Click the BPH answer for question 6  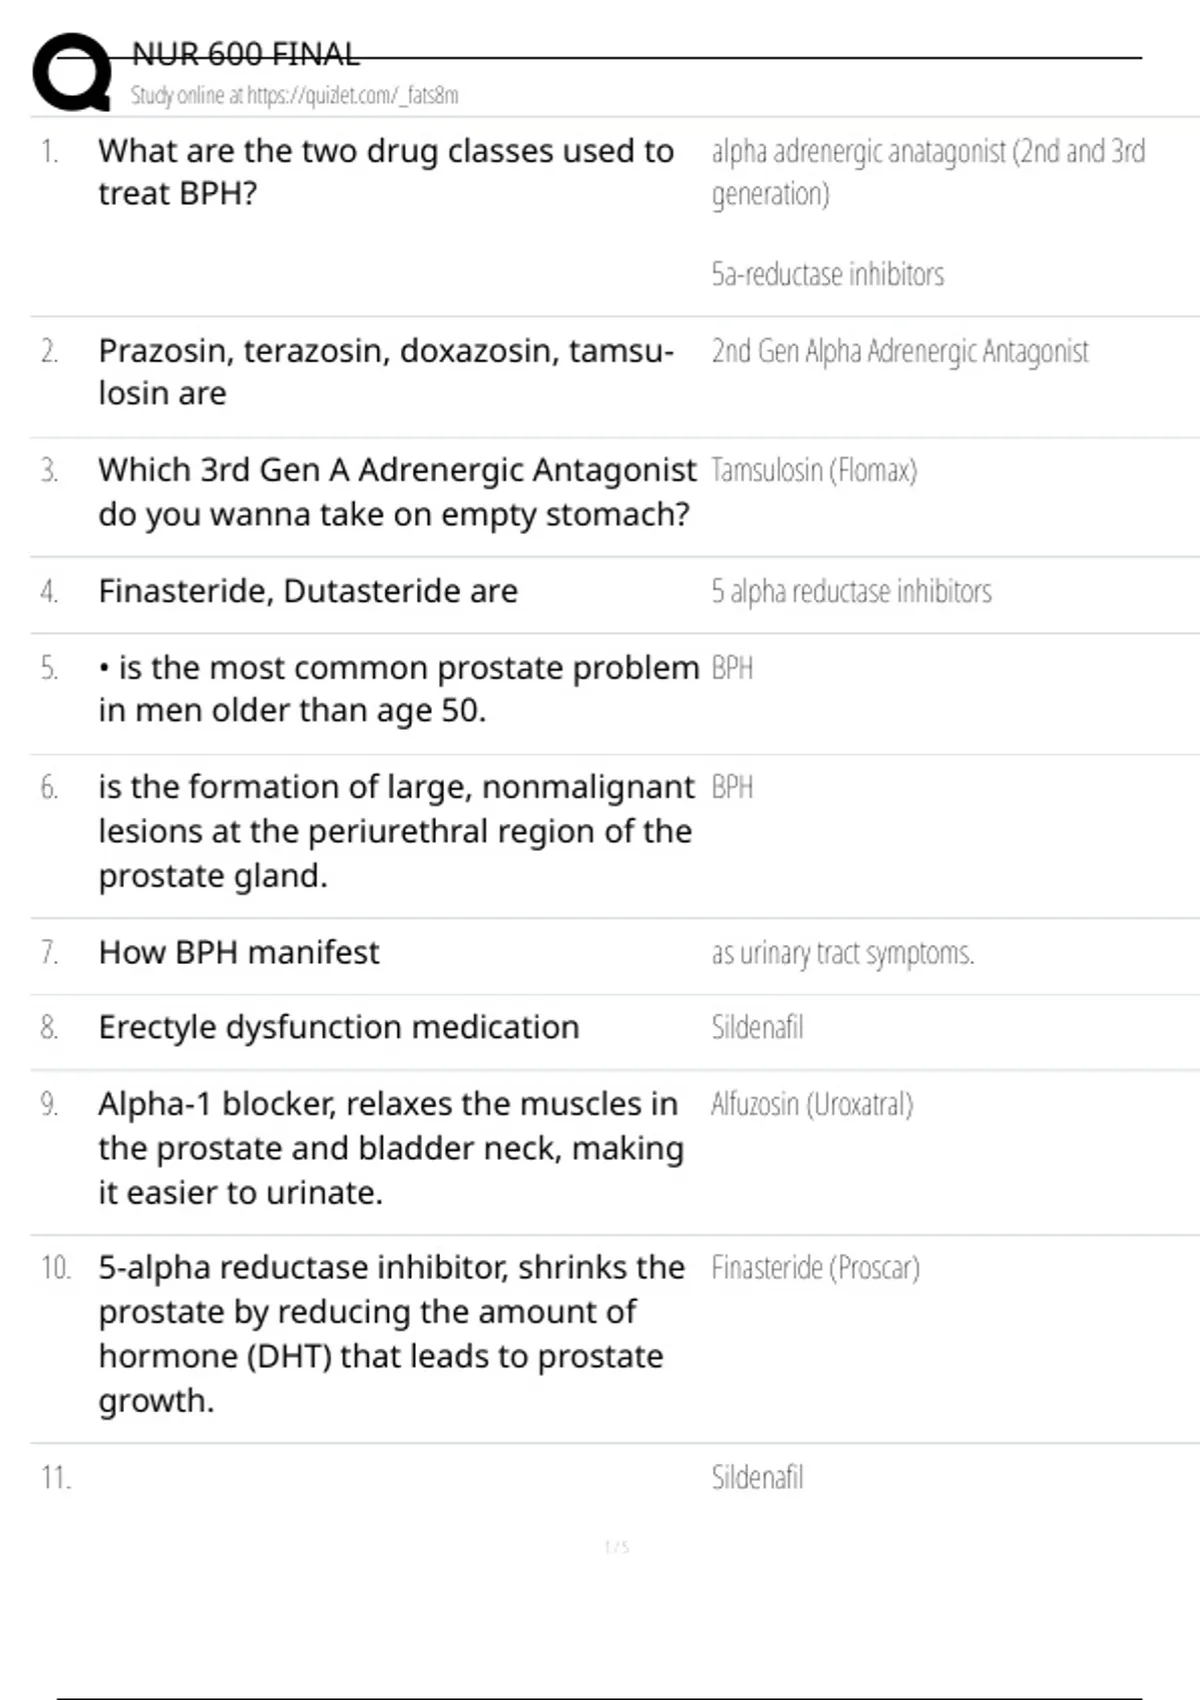click(x=732, y=788)
